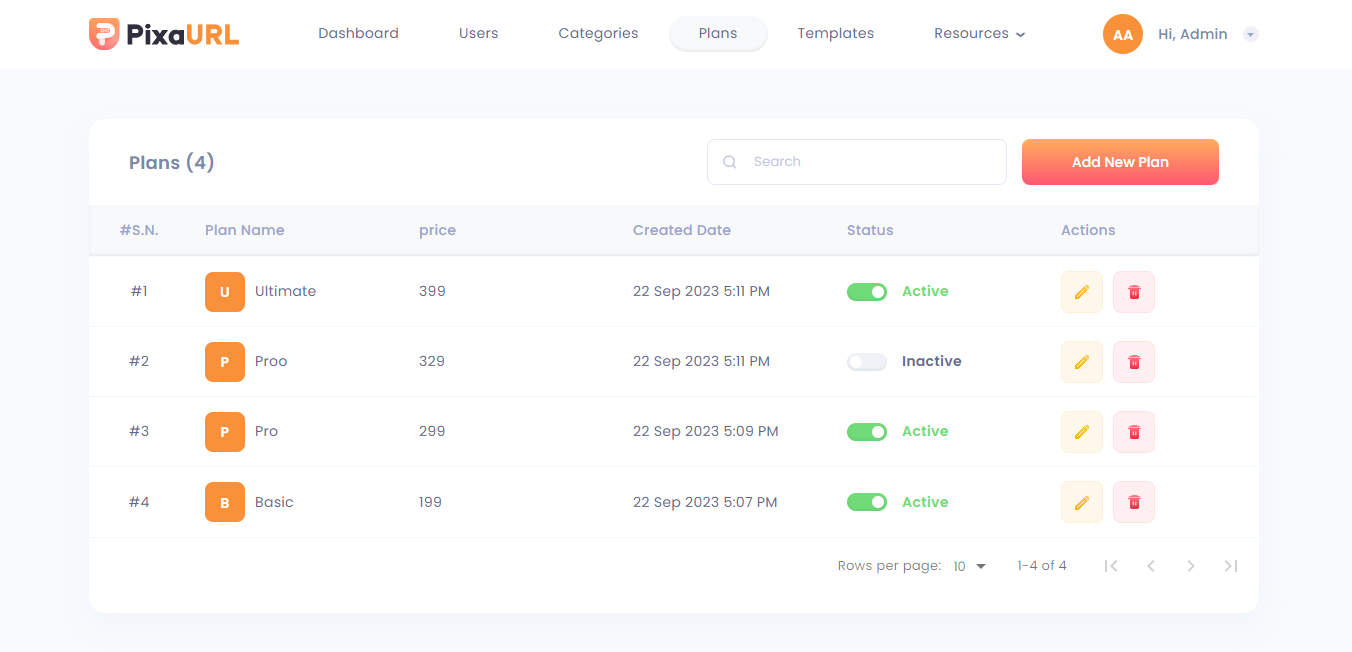1352x652 pixels.
Task: Edit the Ultimate plan with pencil icon
Action: [x=1081, y=292]
